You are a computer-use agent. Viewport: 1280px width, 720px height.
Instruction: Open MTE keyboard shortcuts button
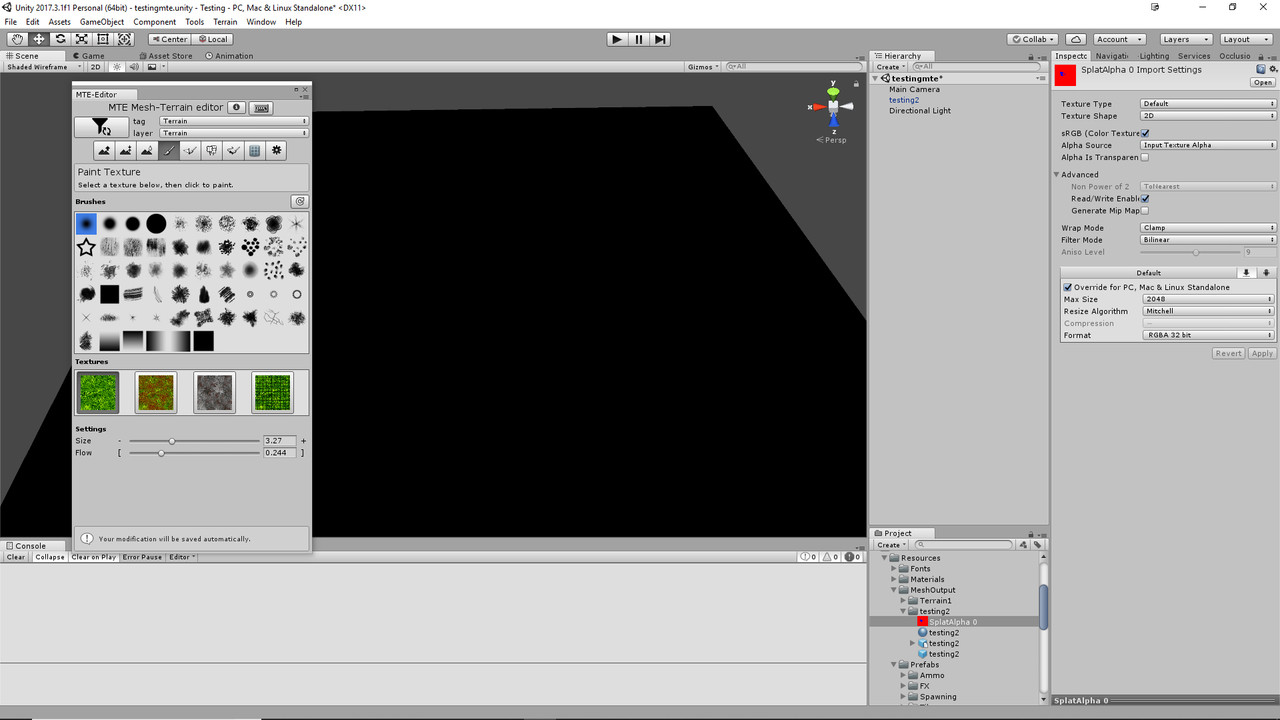[260, 107]
